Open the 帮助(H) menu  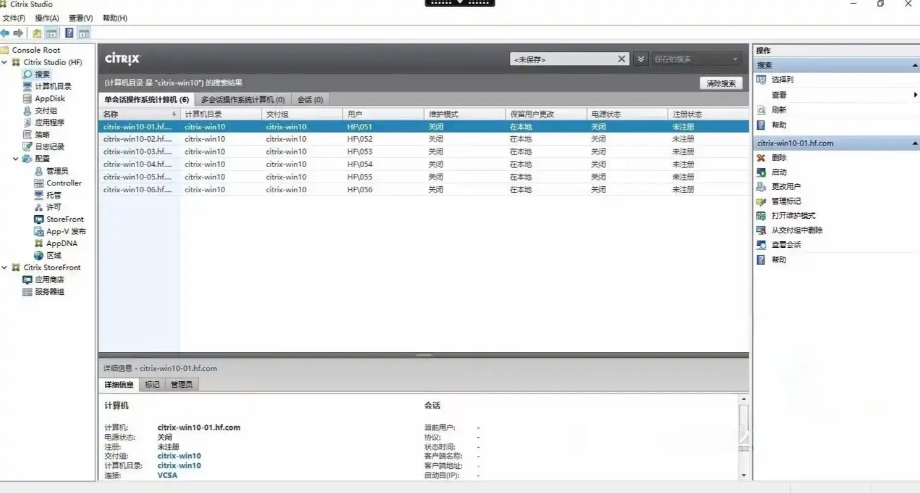(x=115, y=18)
